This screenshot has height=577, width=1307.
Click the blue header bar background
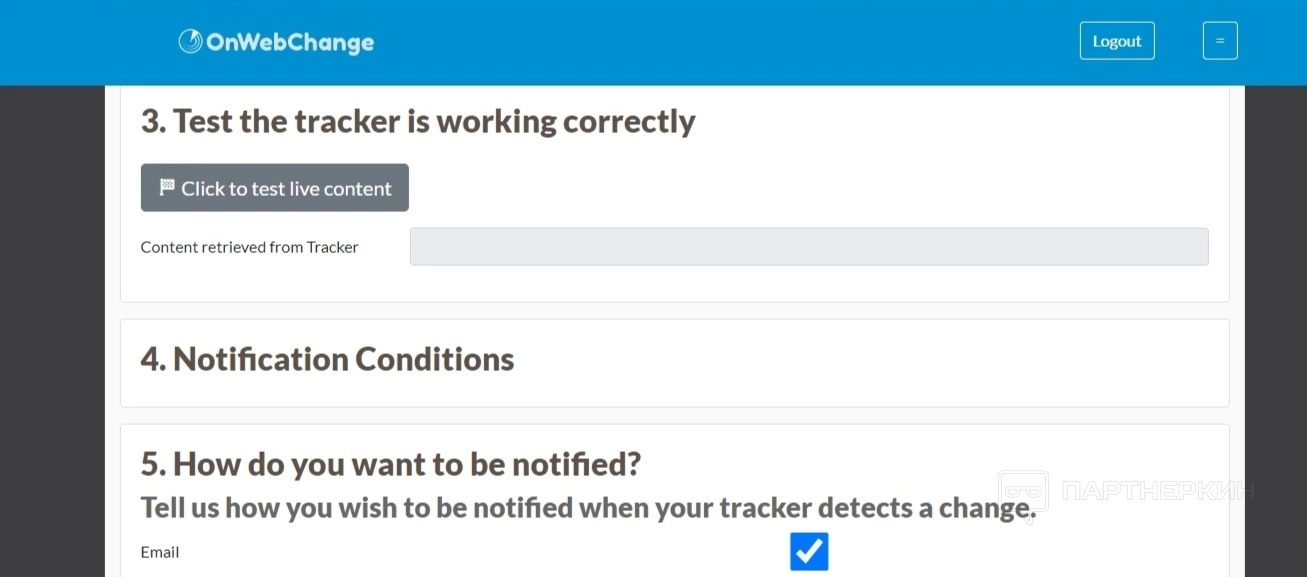tap(700, 42)
